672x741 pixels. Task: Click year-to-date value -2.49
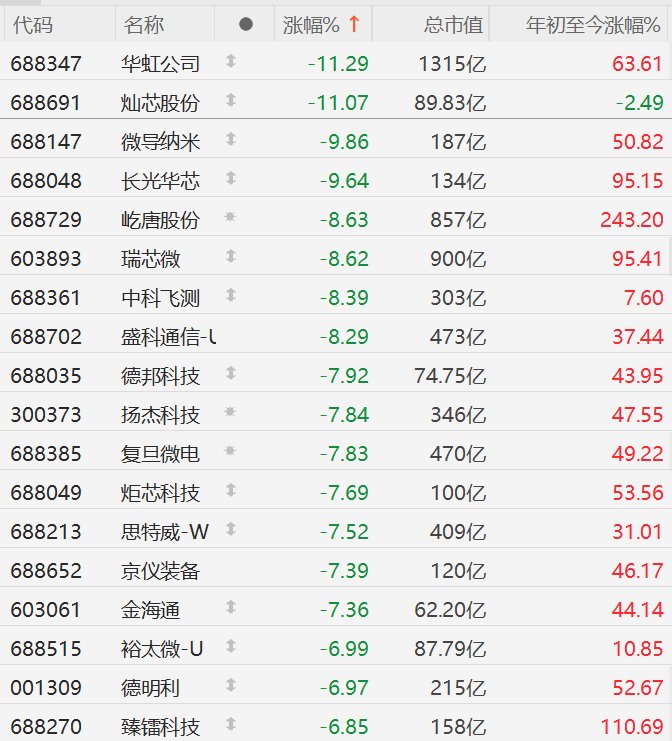pos(640,103)
